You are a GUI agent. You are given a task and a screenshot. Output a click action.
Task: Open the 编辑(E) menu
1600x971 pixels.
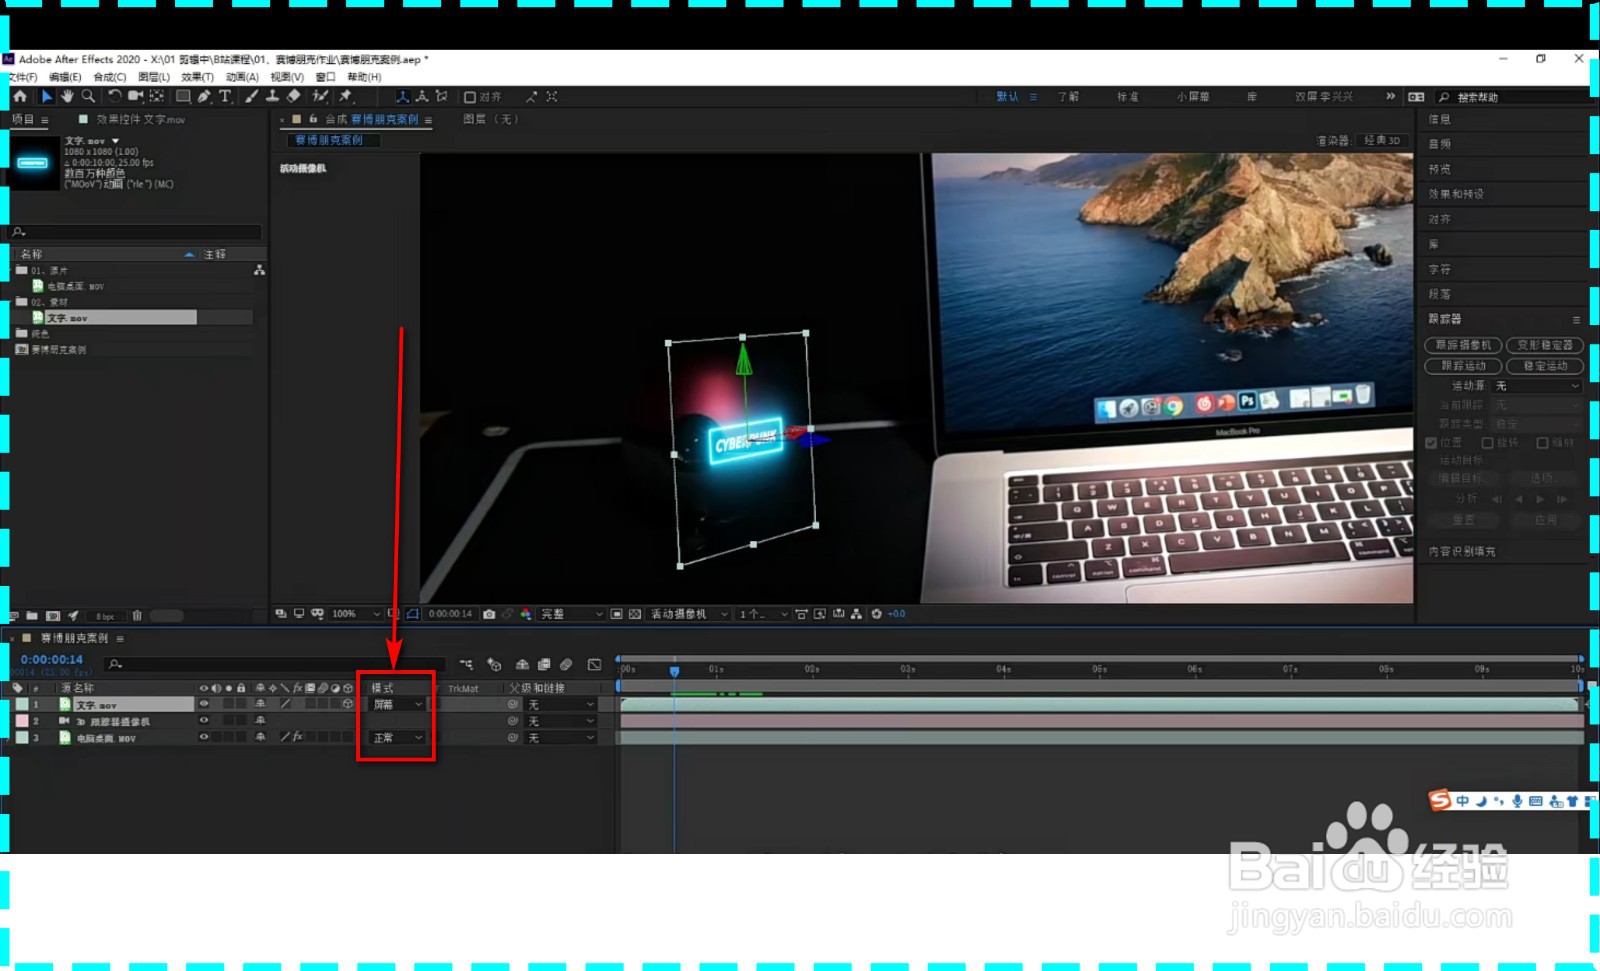point(65,77)
